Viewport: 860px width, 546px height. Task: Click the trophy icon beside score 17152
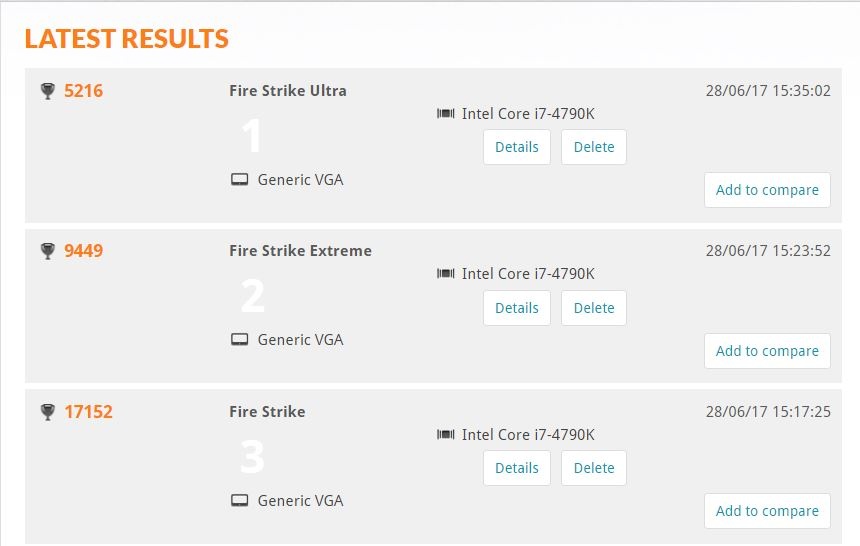47,412
